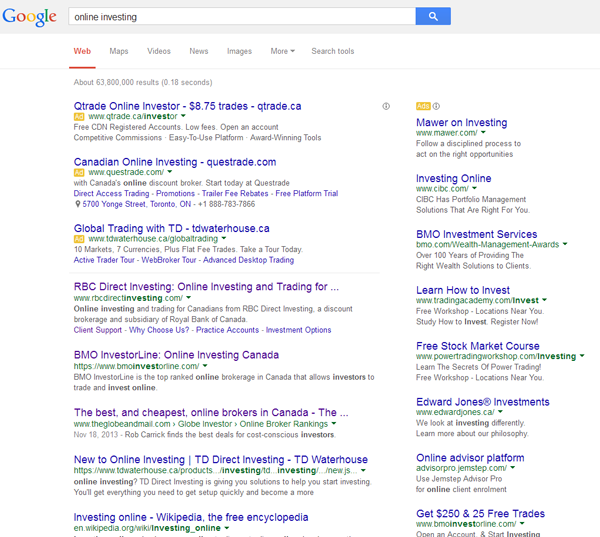Switch to the Videos tab
The height and width of the screenshot is (537, 600).
(159, 51)
